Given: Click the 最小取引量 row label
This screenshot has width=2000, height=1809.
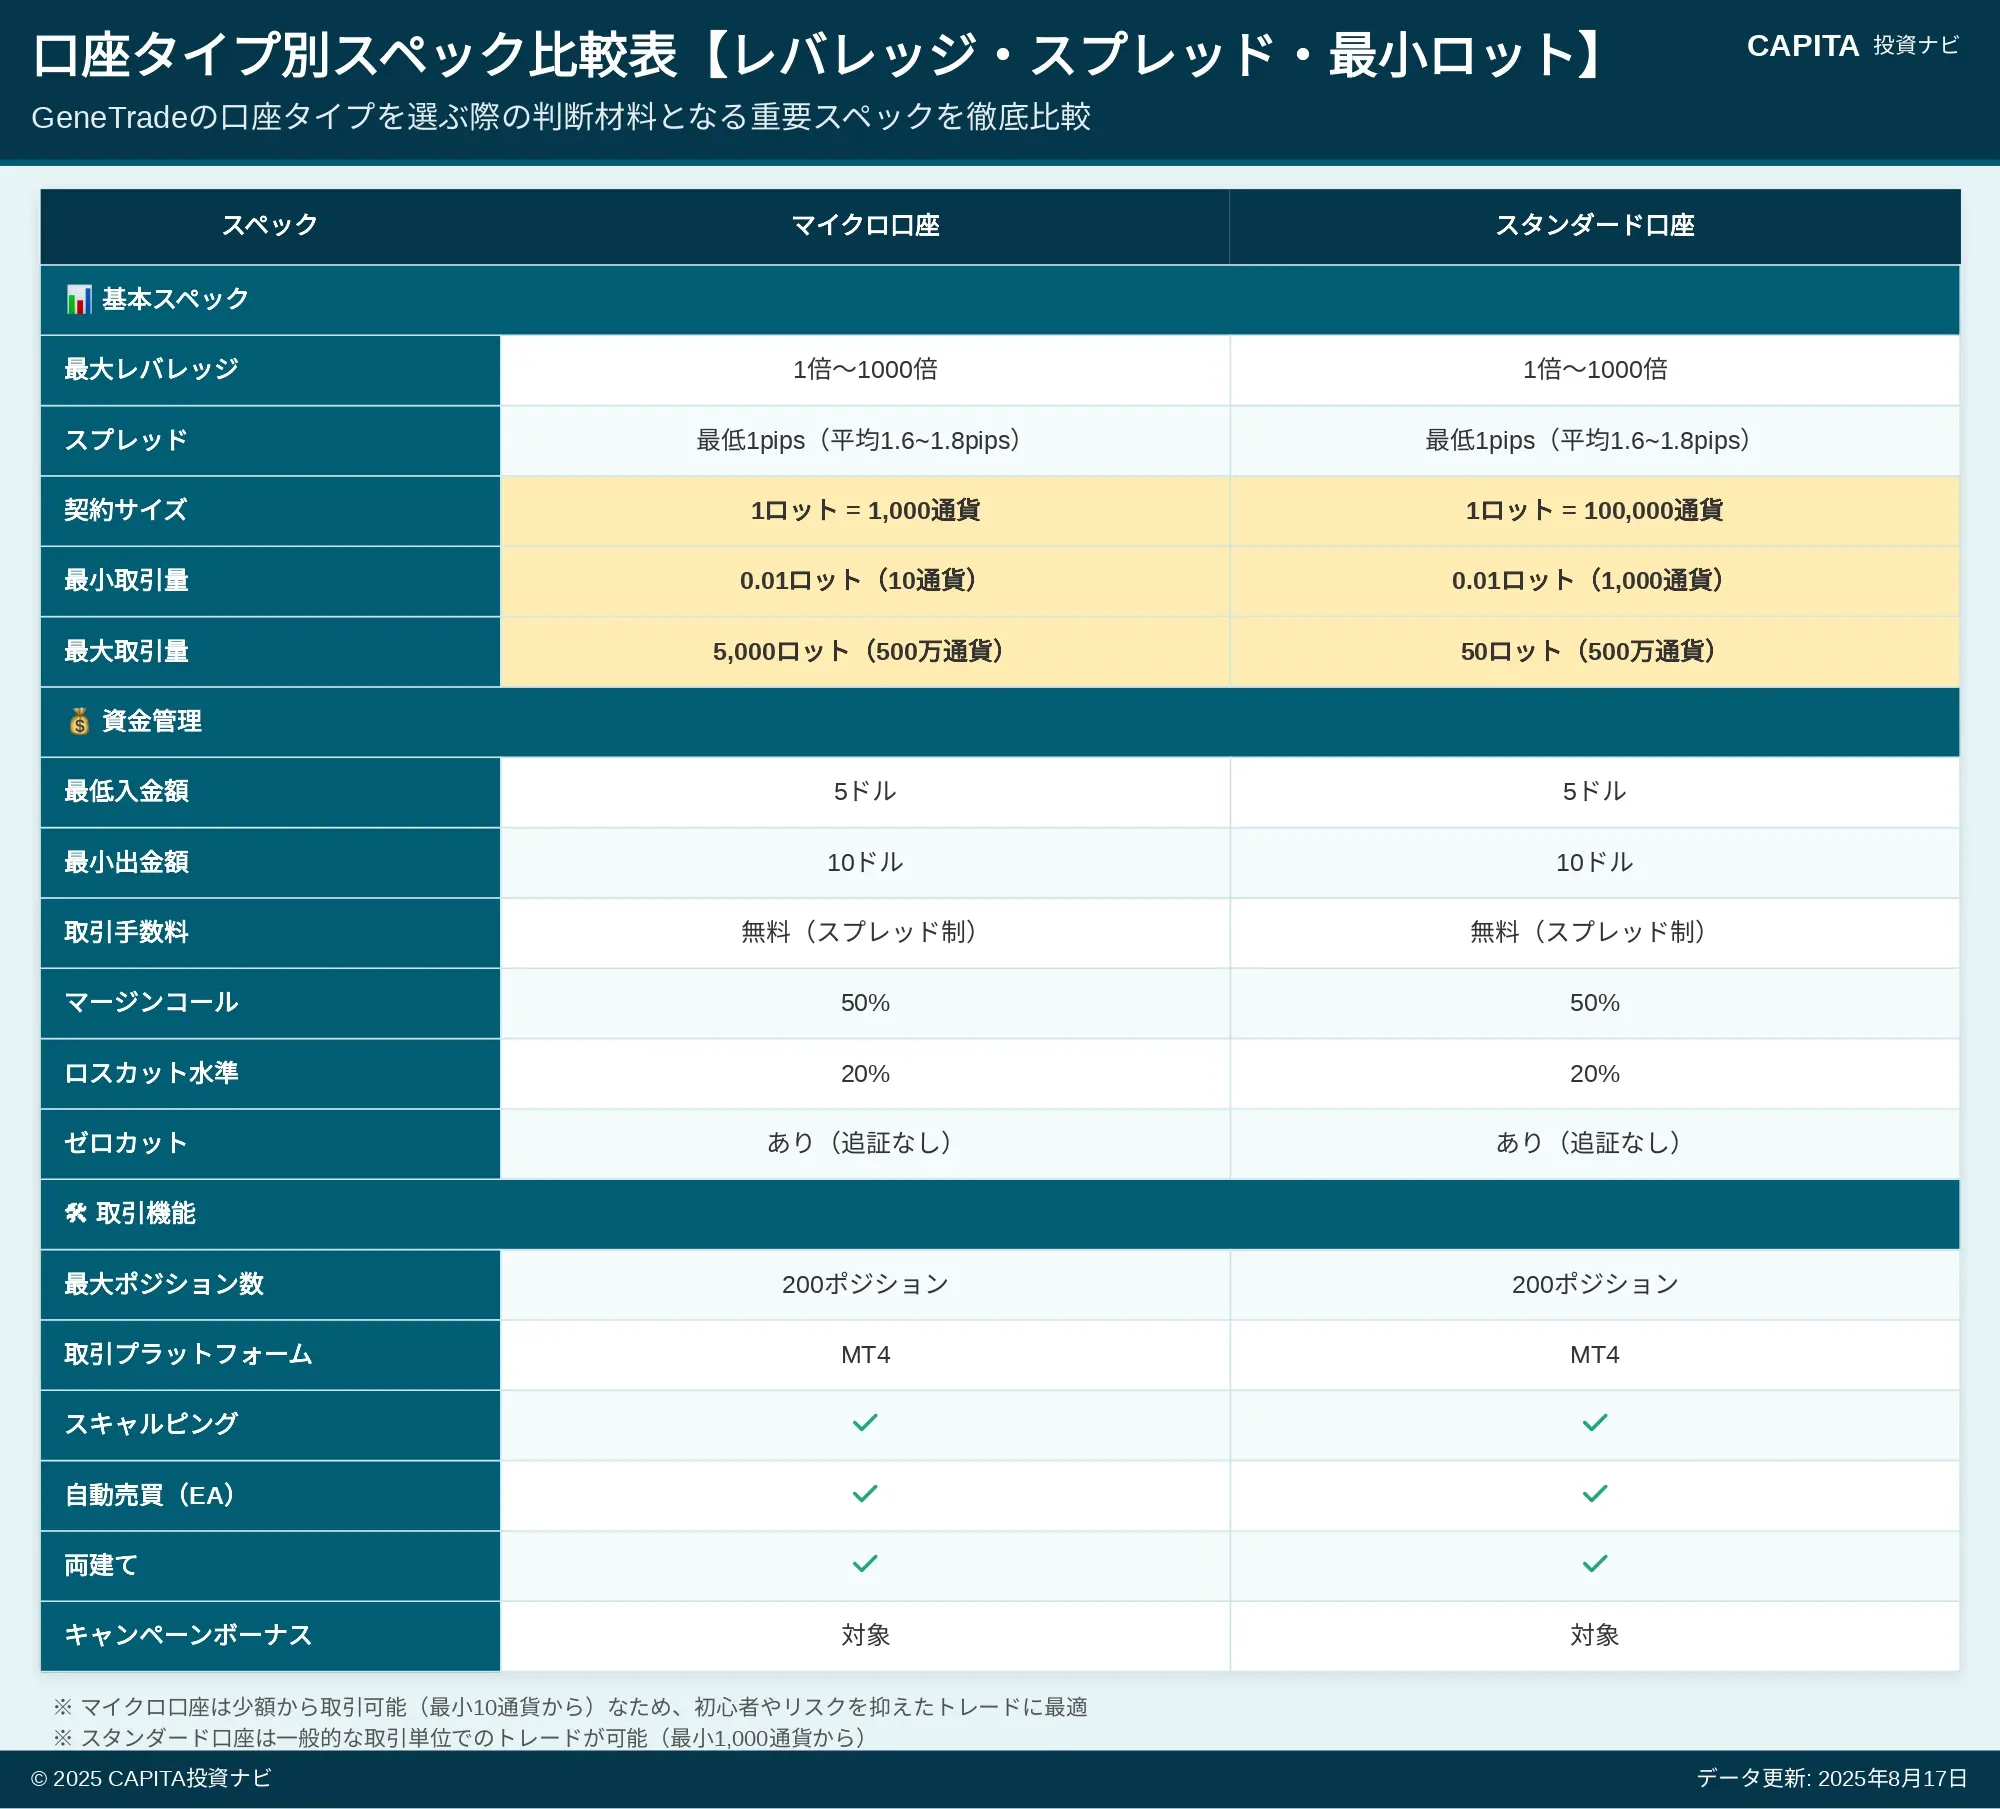Looking at the screenshot, I should point(270,581).
